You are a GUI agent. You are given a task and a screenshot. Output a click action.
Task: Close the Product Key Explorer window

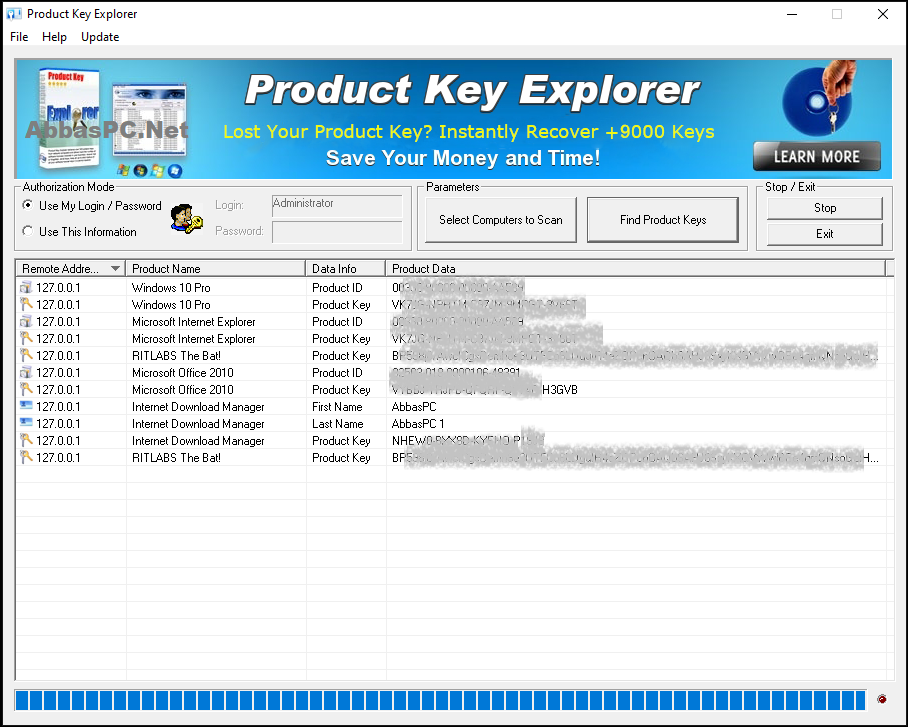pos(883,14)
